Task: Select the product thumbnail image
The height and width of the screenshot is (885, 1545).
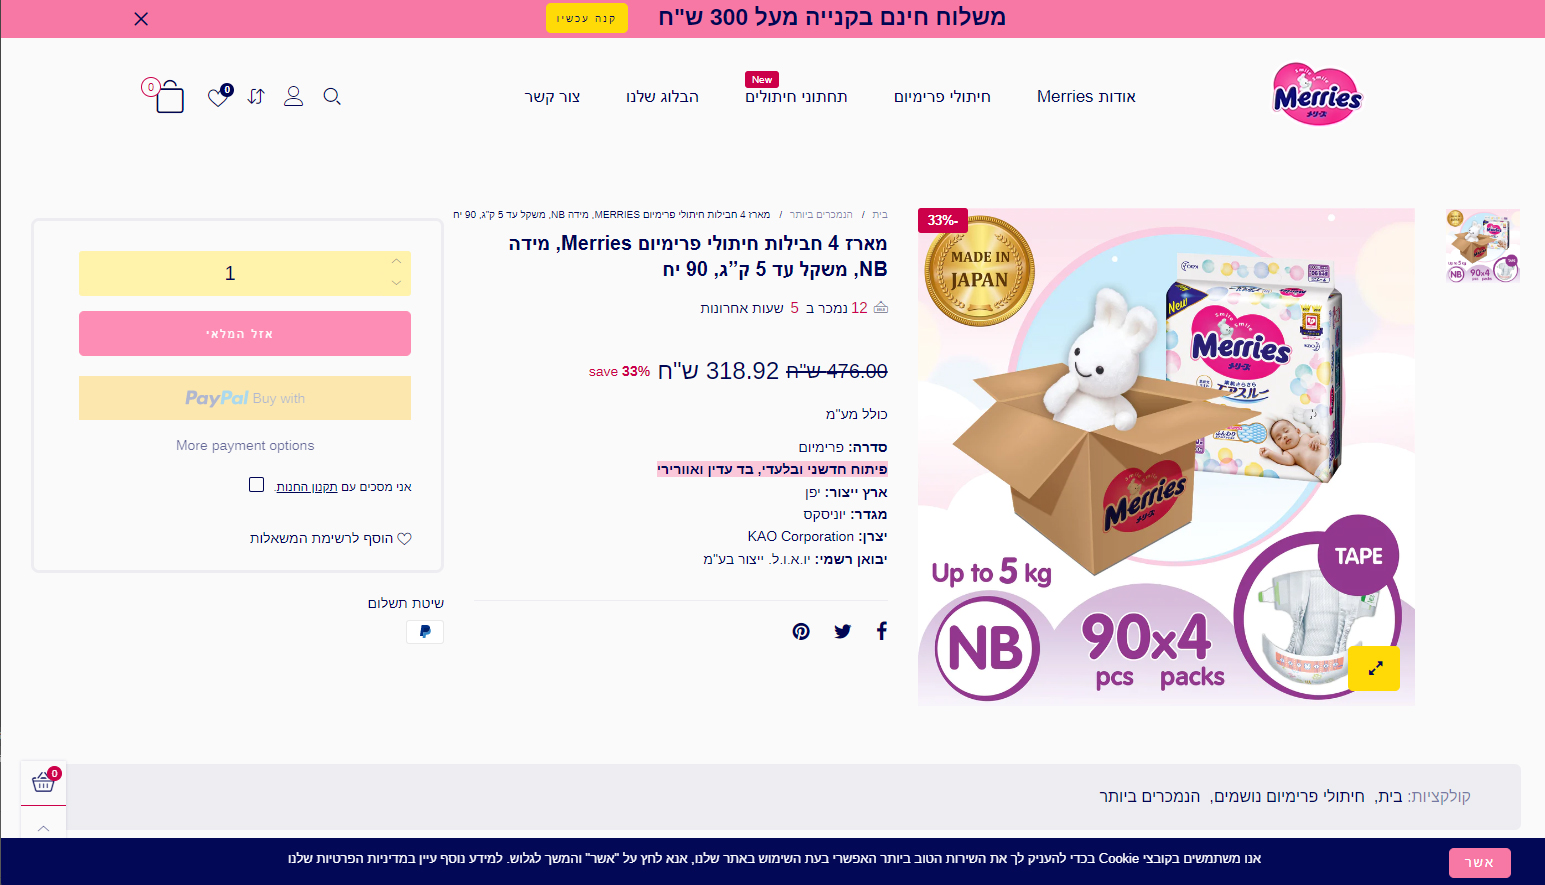Action: (1483, 245)
